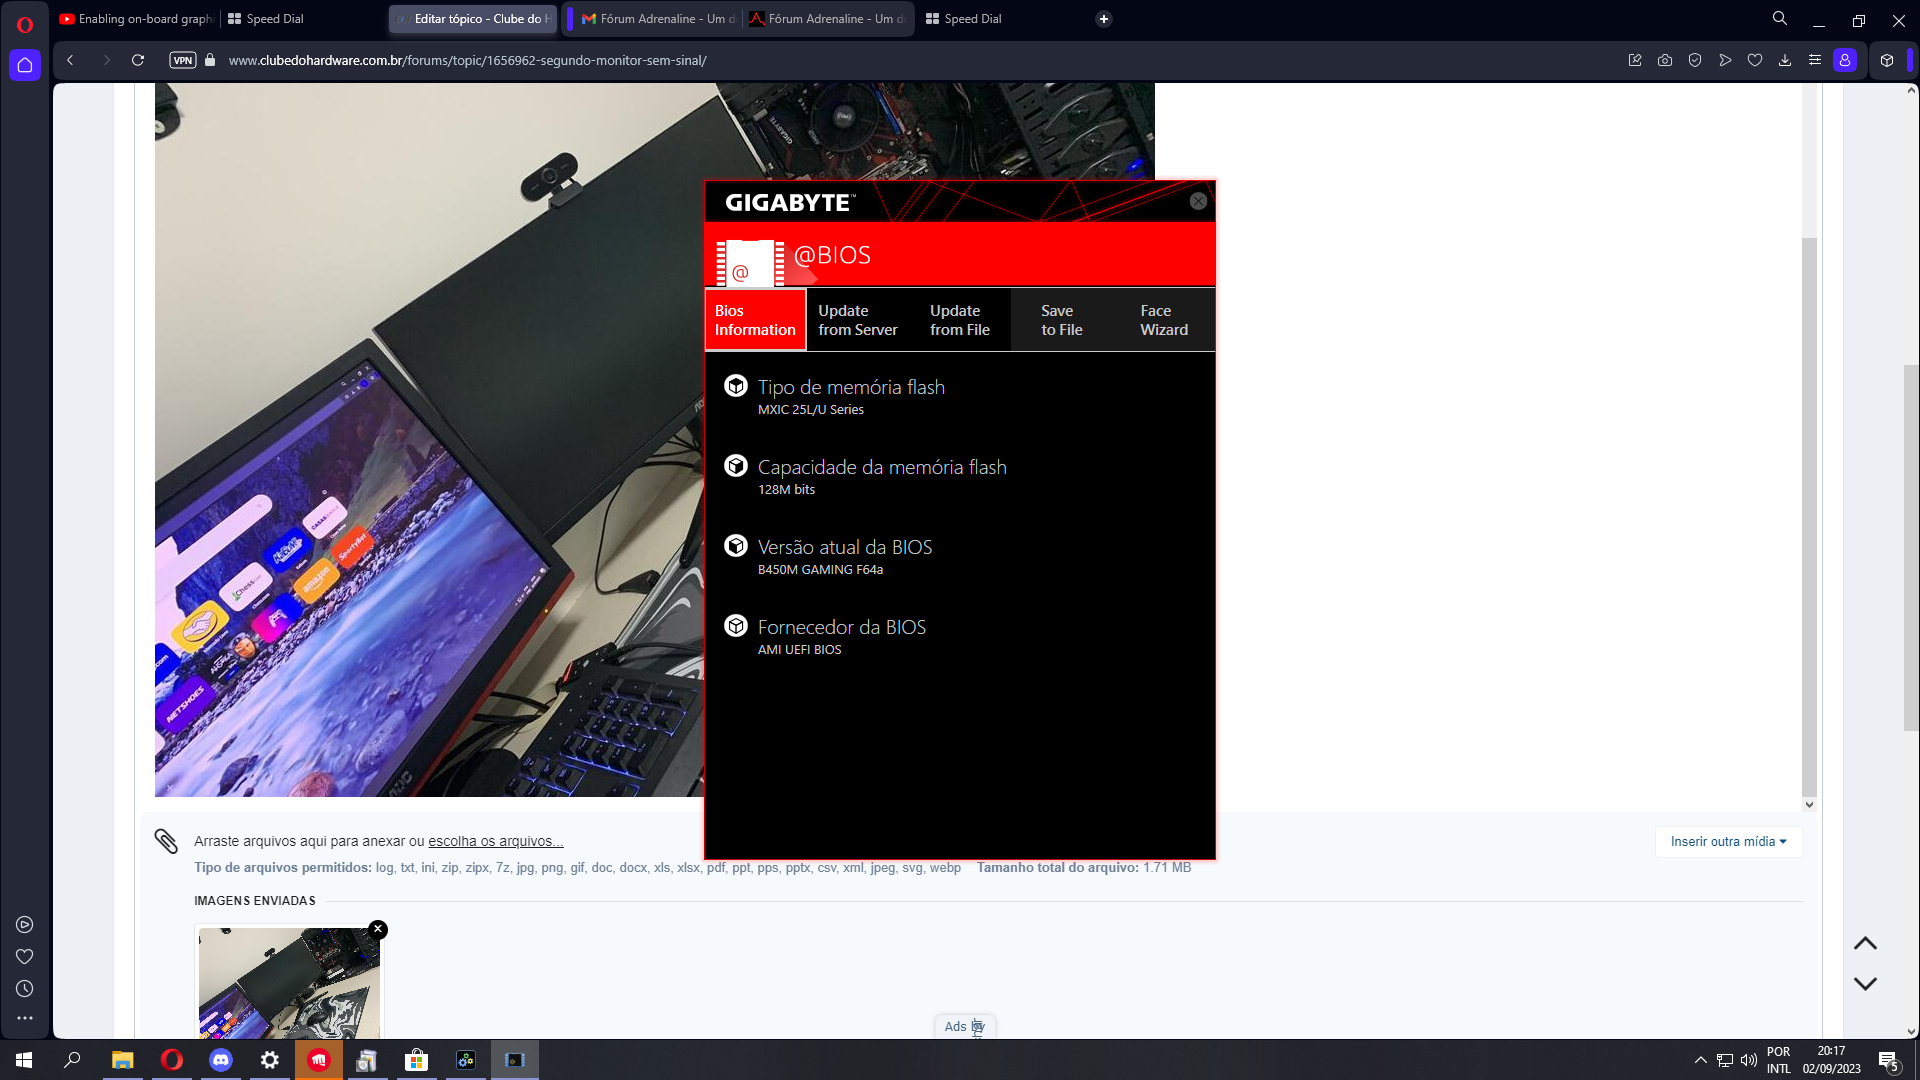
Task: Click the Capacidade da memória flash icon
Action: click(736, 466)
